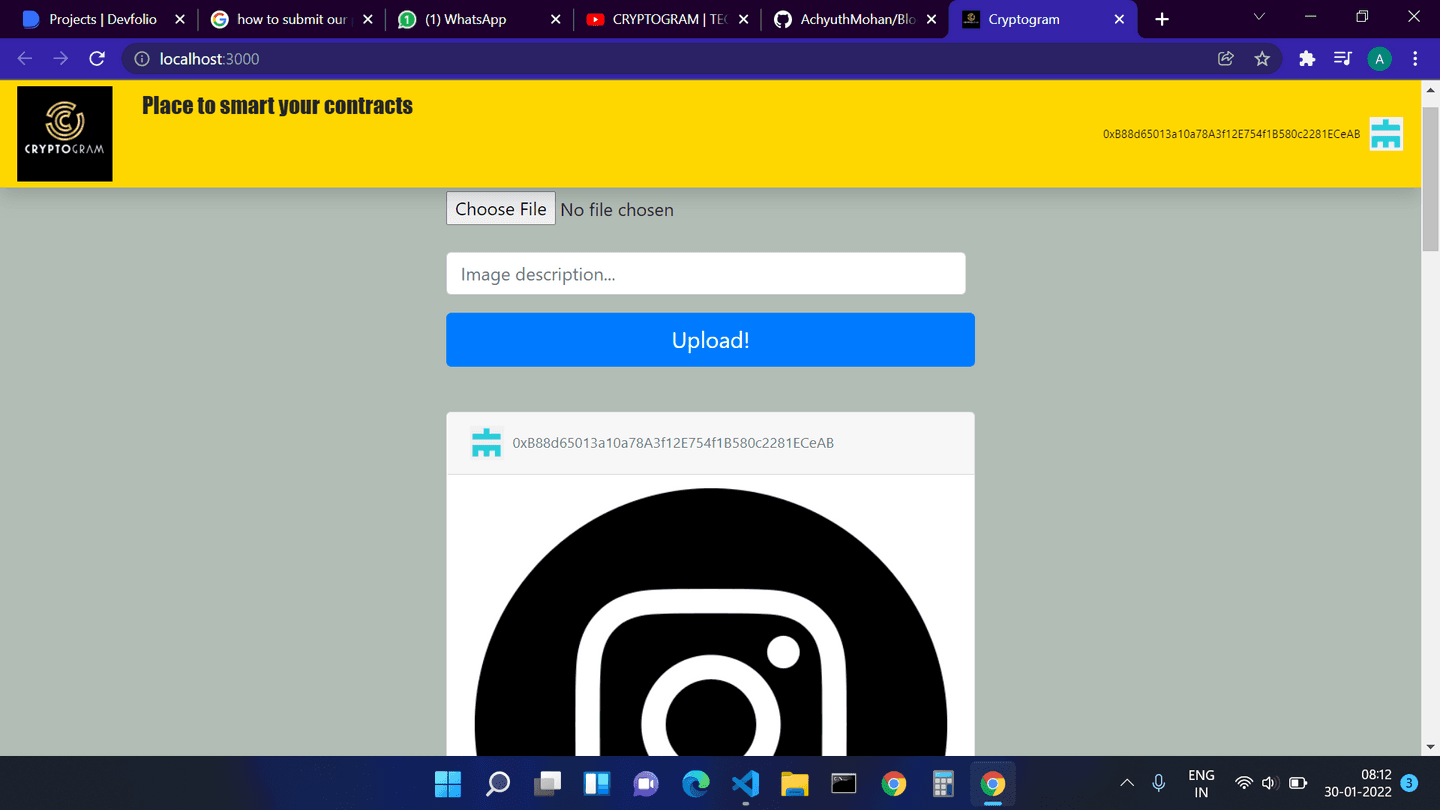Reload the localhost page
The height and width of the screenshot is (810, 1440).
[x=97, y=59]
